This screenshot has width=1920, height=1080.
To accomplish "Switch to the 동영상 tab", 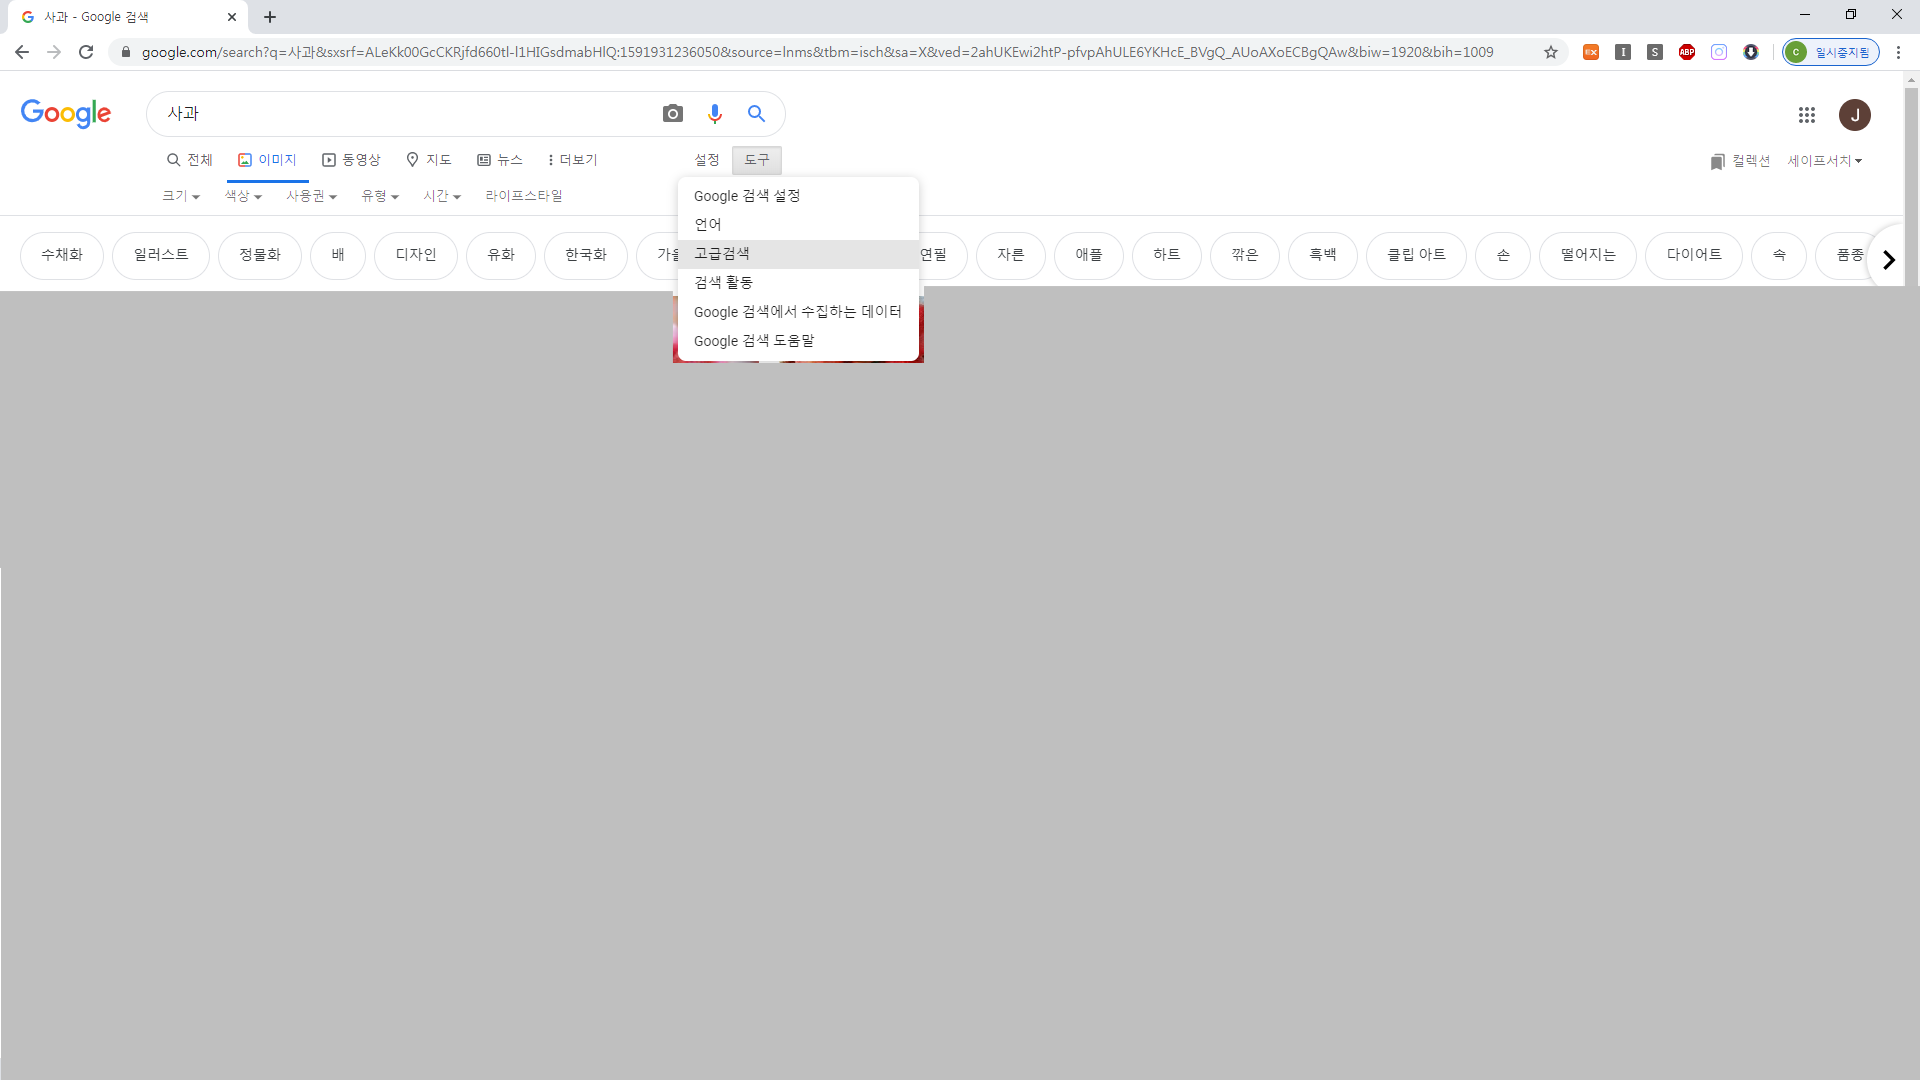I will [351, 160].
